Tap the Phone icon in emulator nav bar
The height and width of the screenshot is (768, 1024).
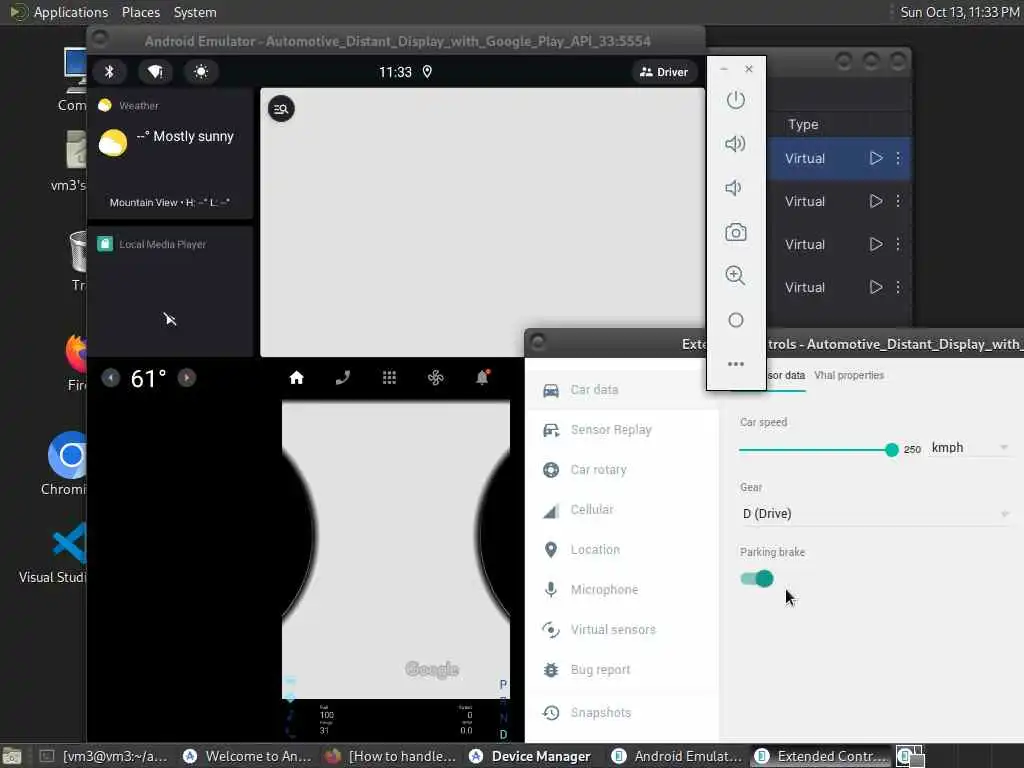tap(343, 377)
